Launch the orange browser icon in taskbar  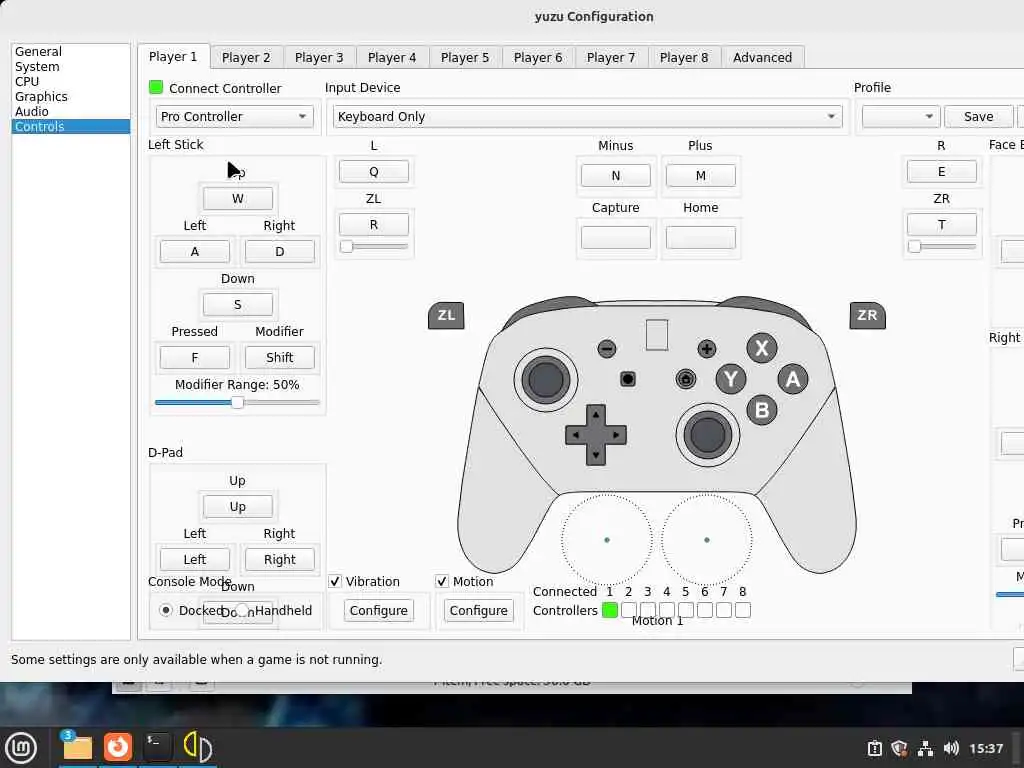click(x=118, y=747)
